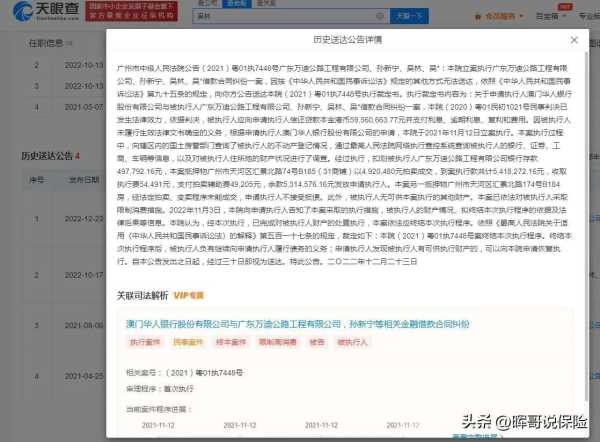The height and width of the screenshot is (442, 600).
Task: Click the 执行案件 tag
Action: click(x=145, y=342)
